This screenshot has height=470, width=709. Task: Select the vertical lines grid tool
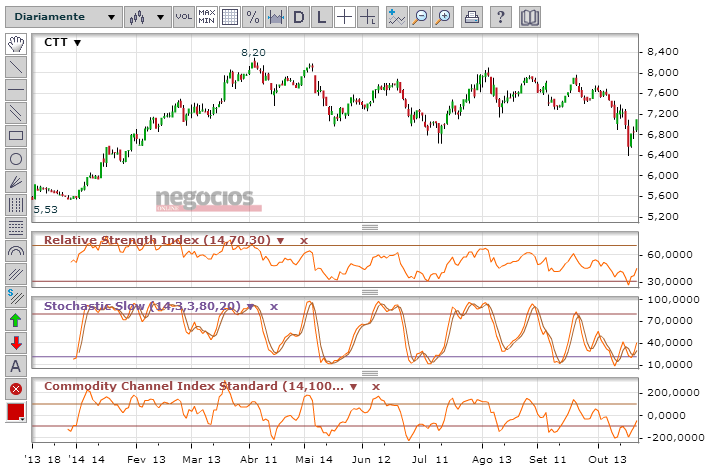(x=16, y=205)
